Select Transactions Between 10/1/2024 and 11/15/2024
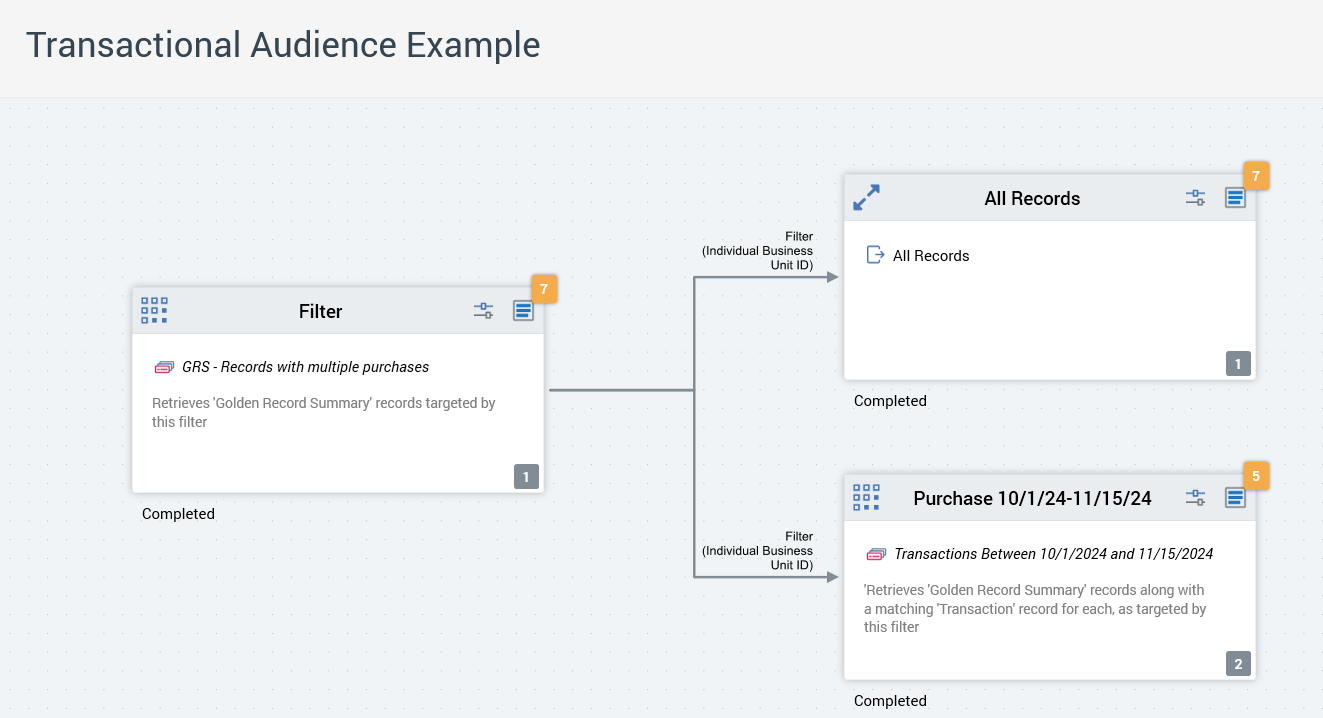This screenshot has height=718, width=1323. (1053, 554)
